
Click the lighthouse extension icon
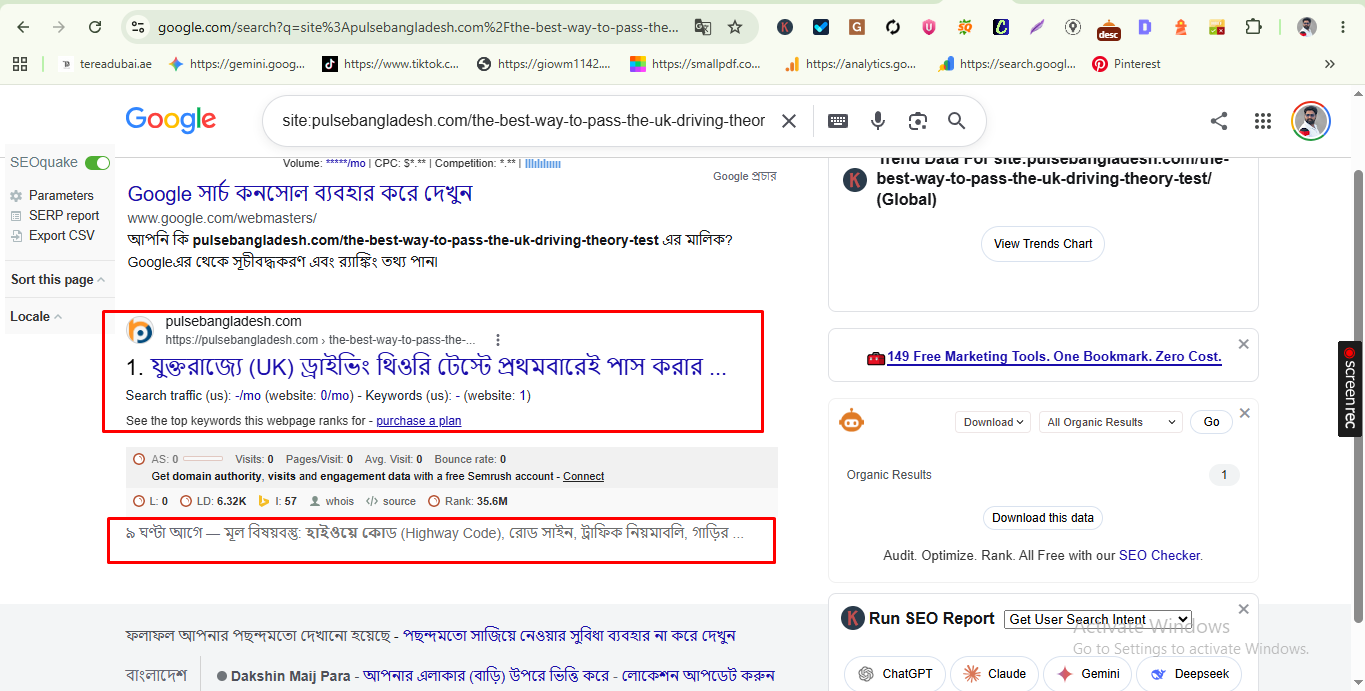[1181, 27]
